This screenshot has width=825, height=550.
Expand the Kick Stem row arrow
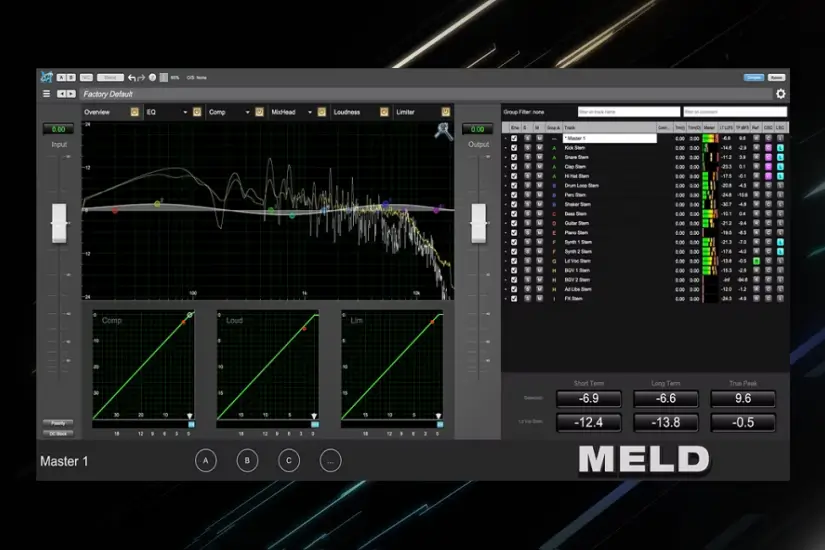[x=506, y=148]
